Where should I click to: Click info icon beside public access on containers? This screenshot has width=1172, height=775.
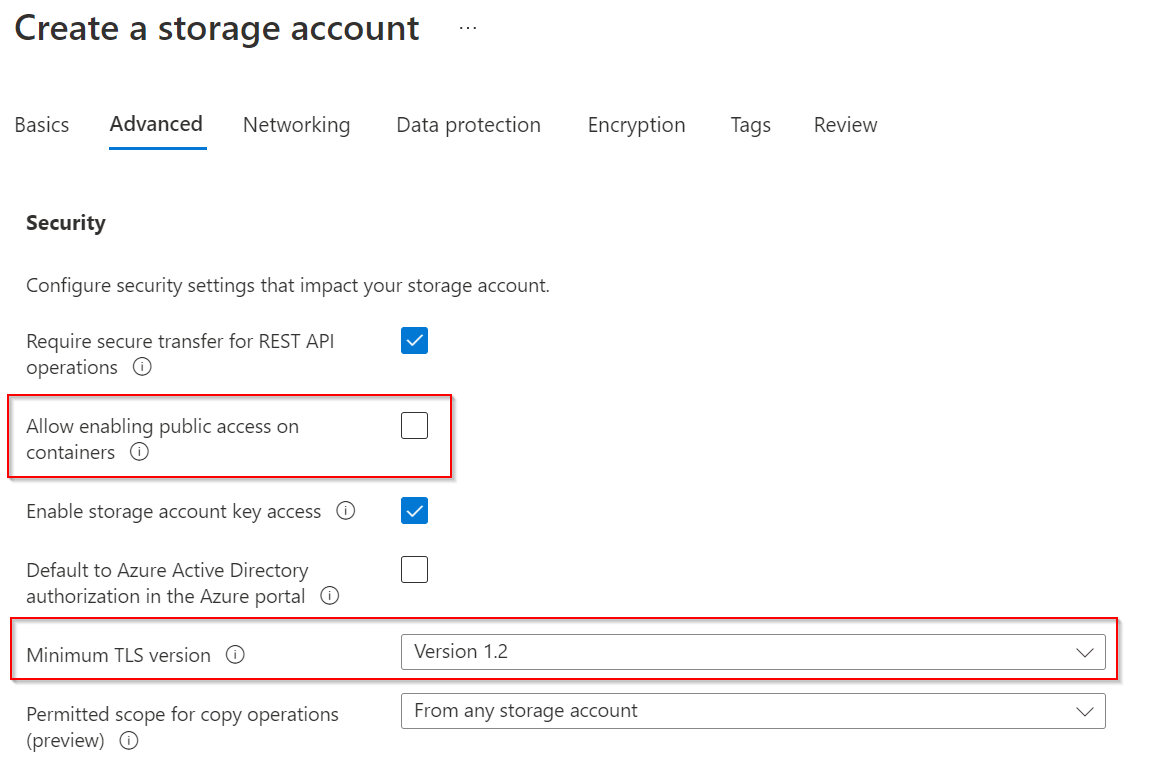pos(139,452)
